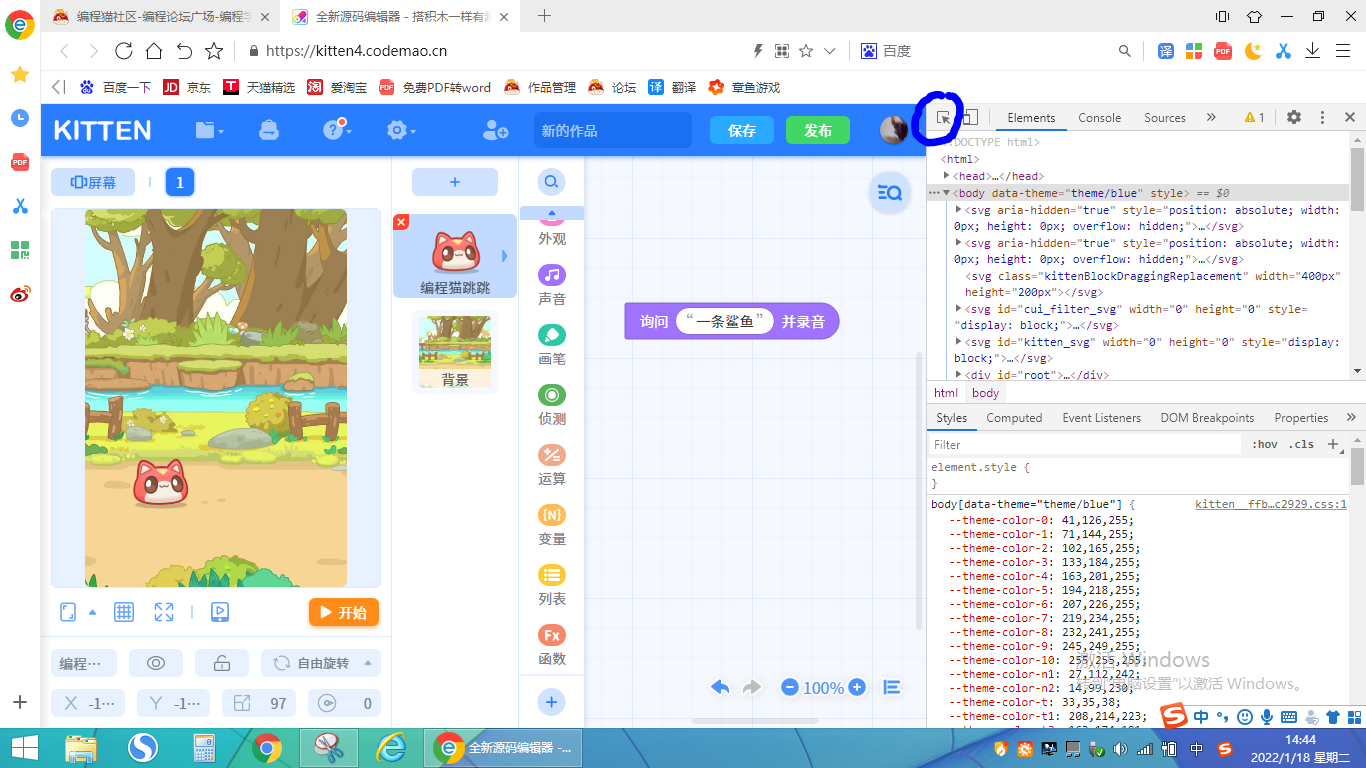Select the 背景 background thumbnail

point(455,352)
